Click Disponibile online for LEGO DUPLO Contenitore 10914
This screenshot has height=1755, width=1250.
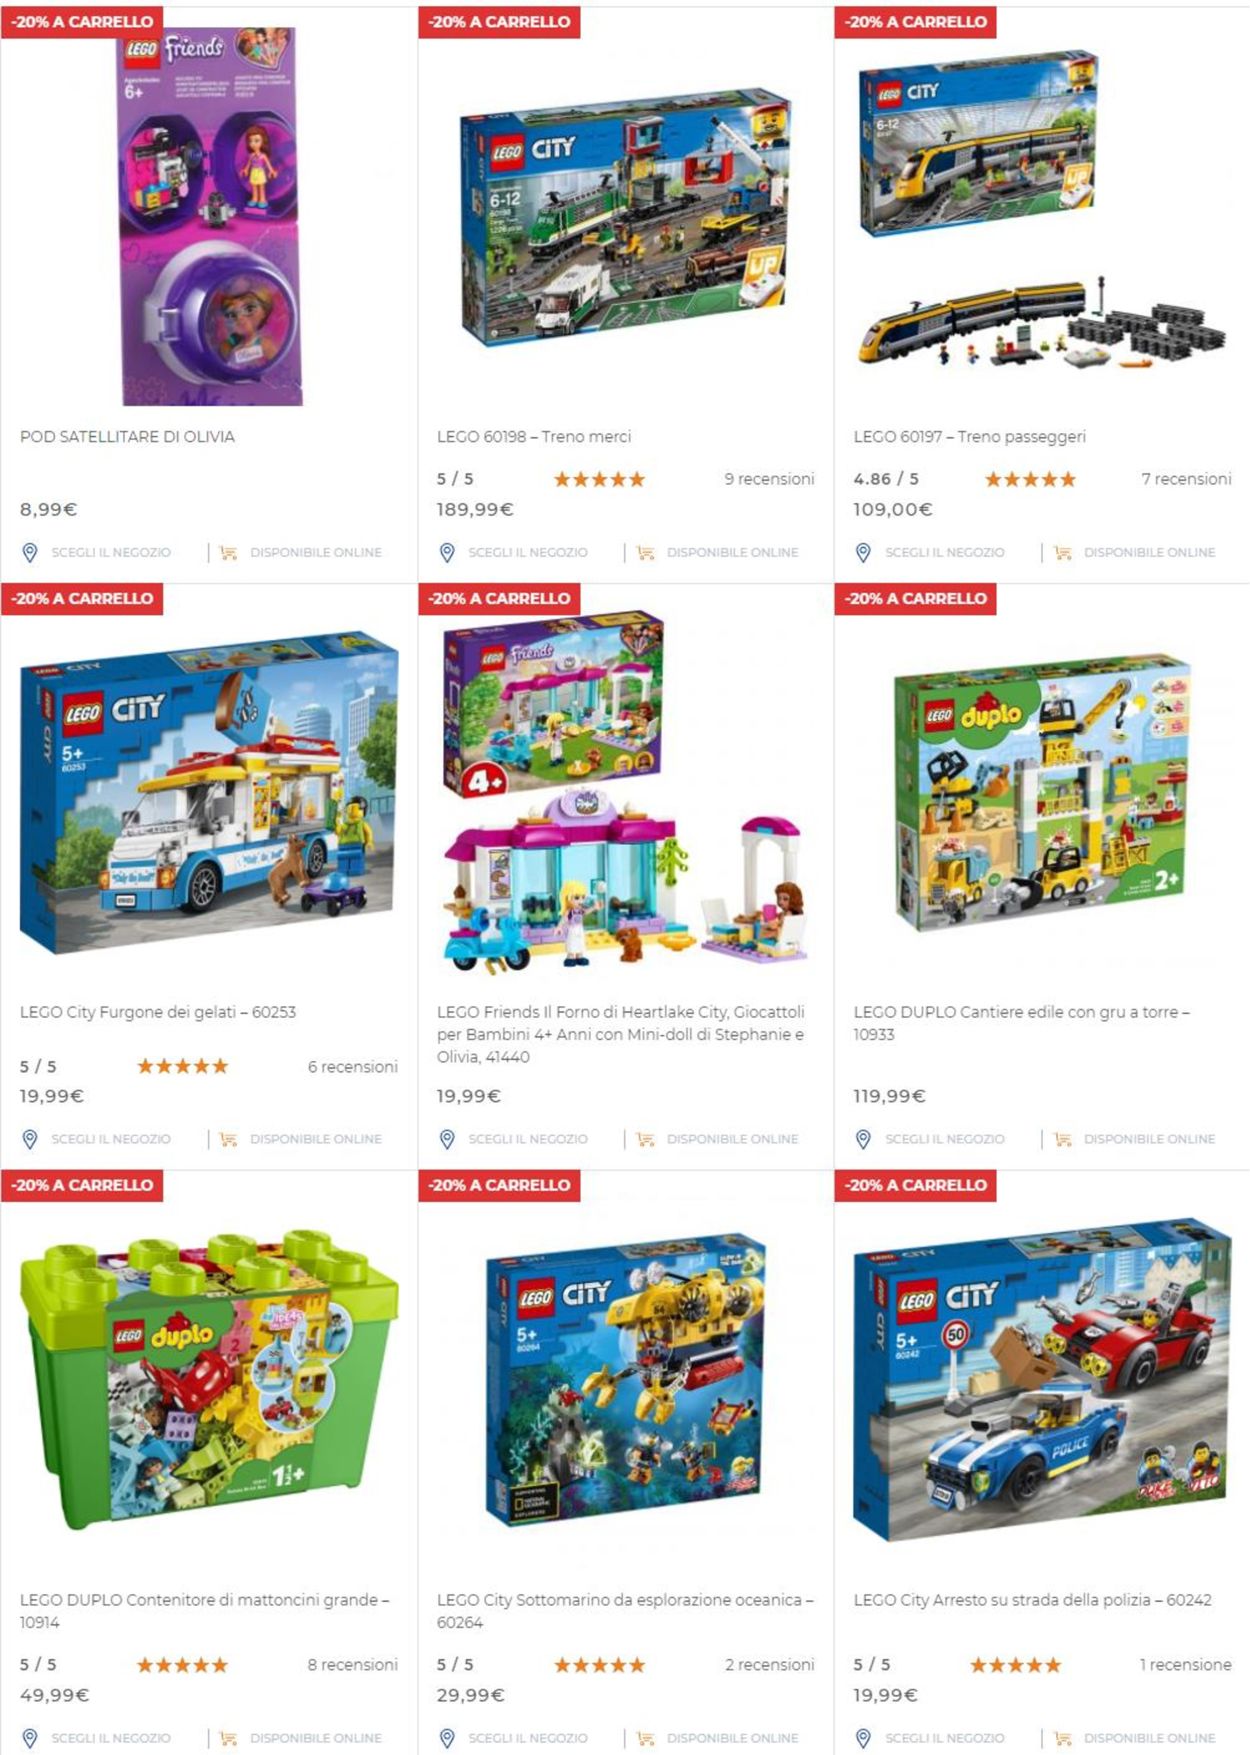click(x=316, y=1738)
